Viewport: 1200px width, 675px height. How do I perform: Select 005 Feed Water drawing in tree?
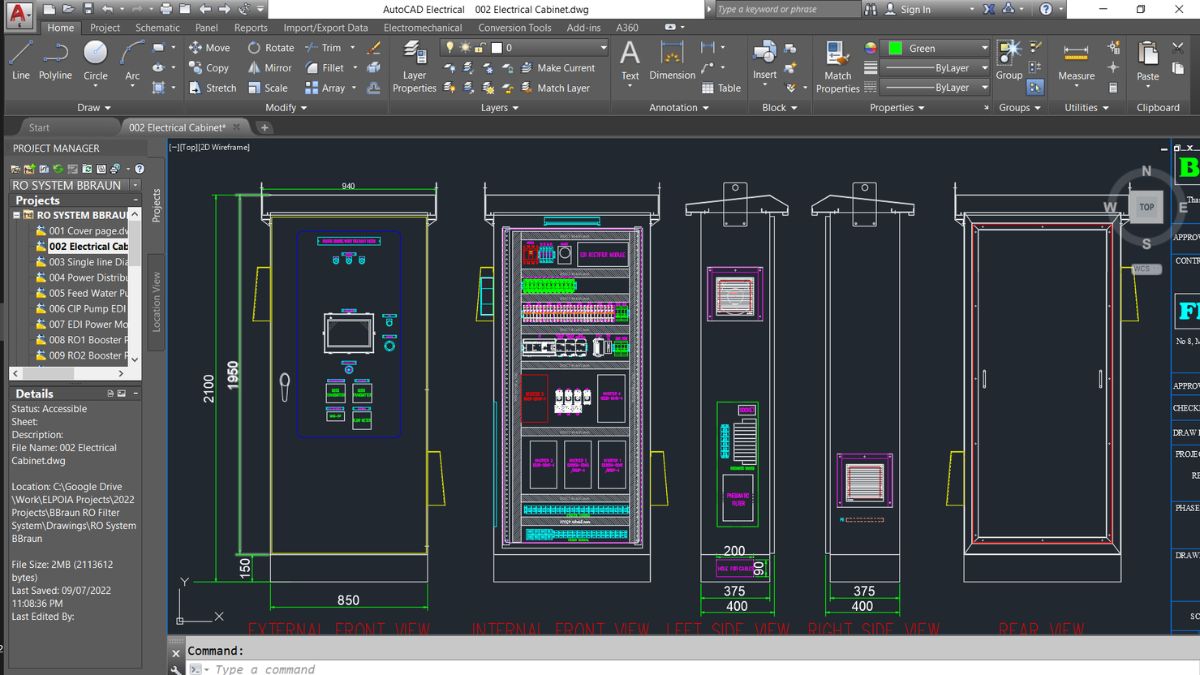[80, 293]
